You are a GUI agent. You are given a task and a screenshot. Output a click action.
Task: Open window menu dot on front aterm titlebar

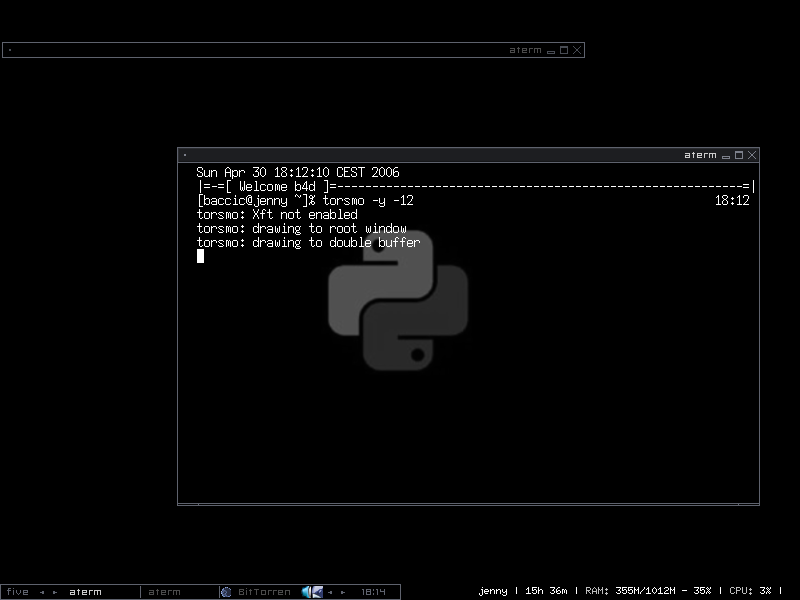pos(185,155)
